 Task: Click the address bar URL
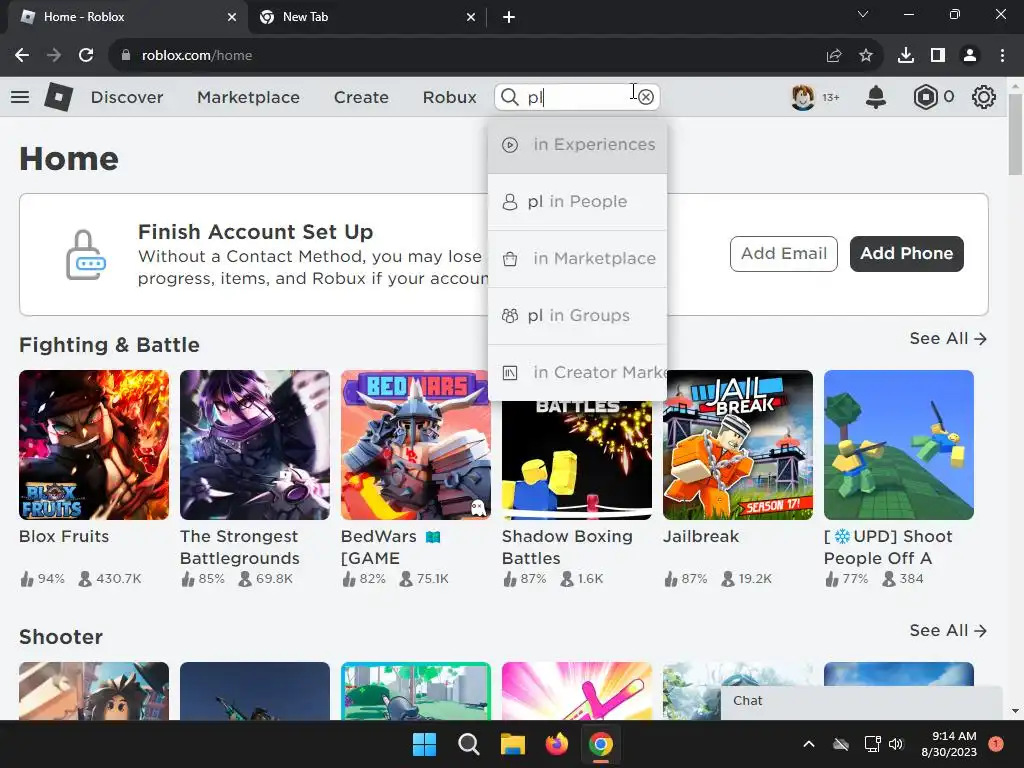tap(197, 56)
